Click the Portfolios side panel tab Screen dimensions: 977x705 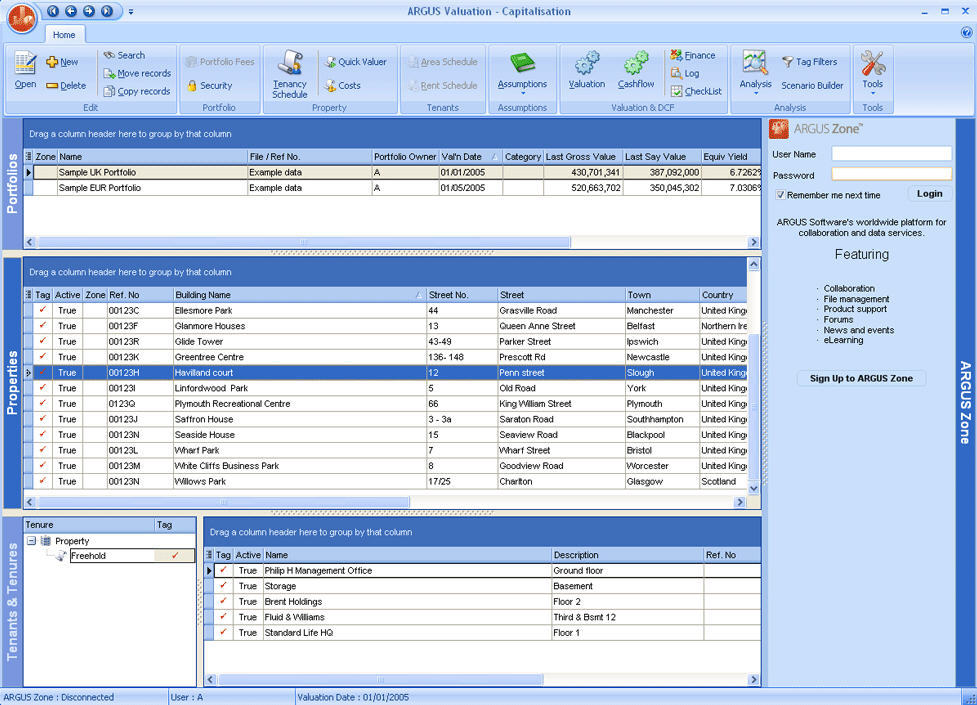tap(12, 183)
